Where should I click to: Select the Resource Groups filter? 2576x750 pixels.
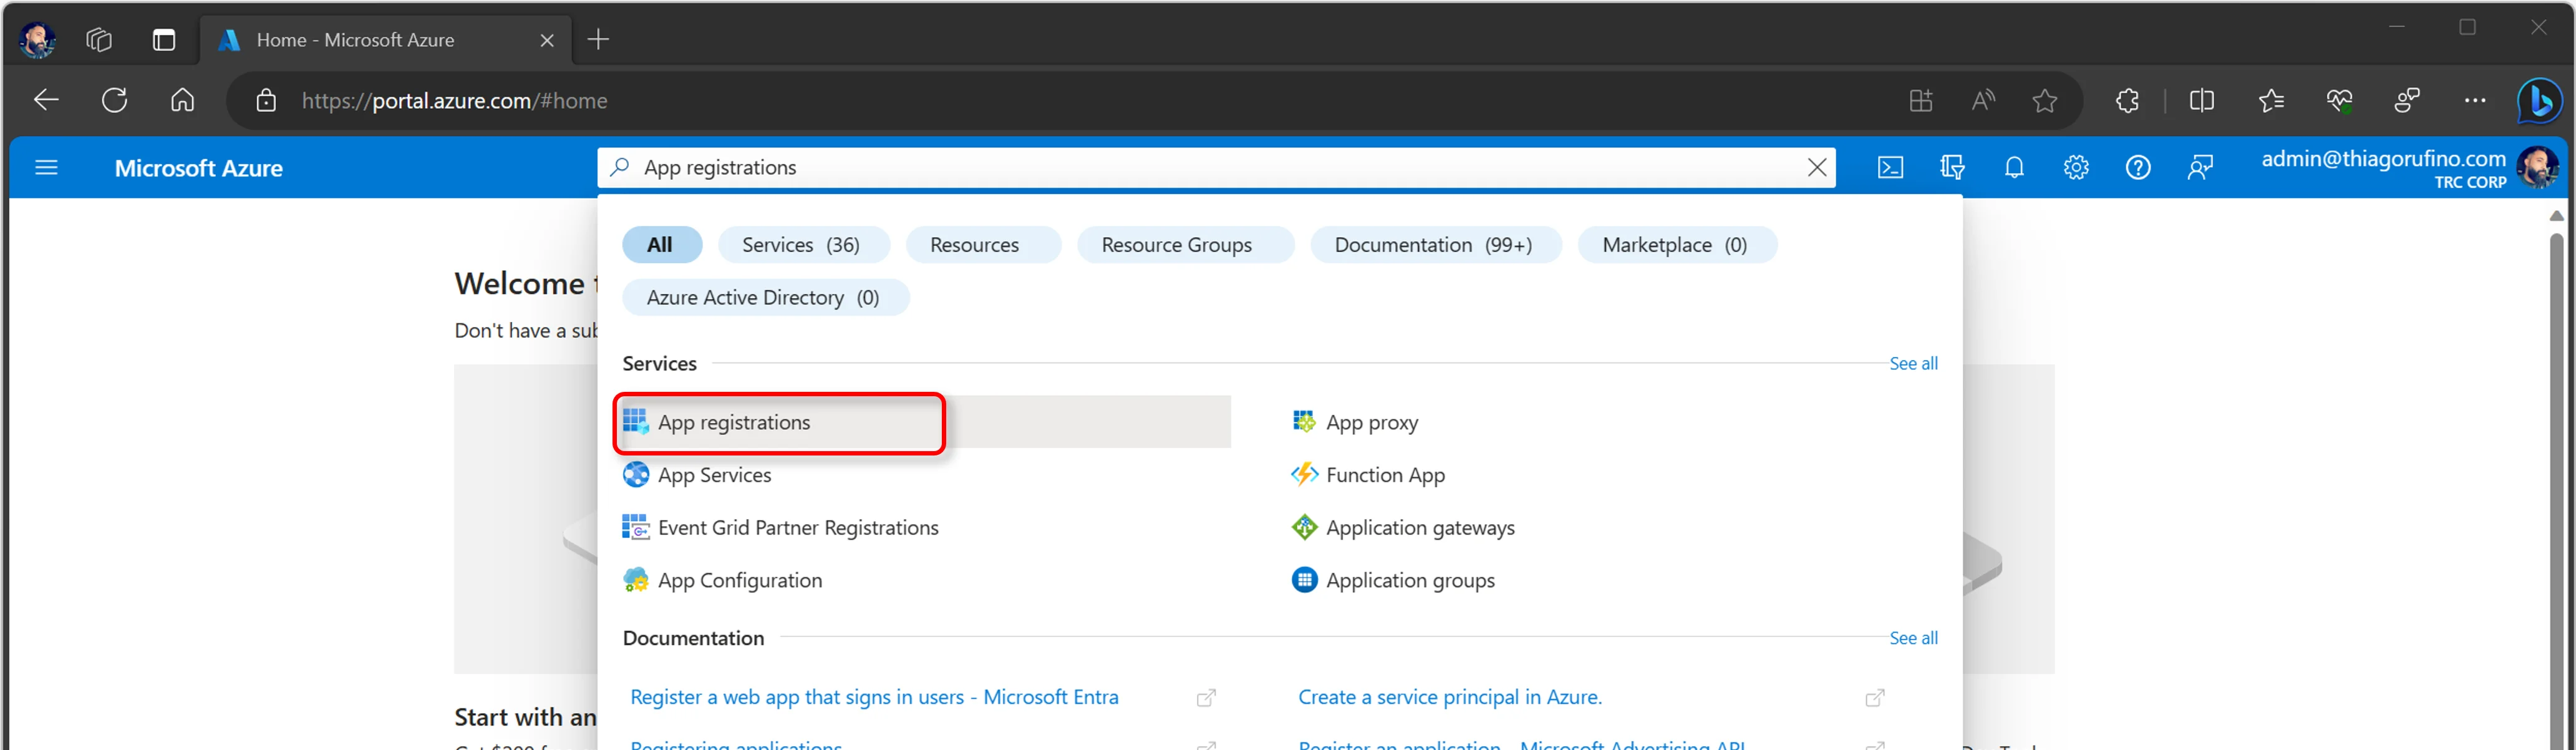(1185, 244)
